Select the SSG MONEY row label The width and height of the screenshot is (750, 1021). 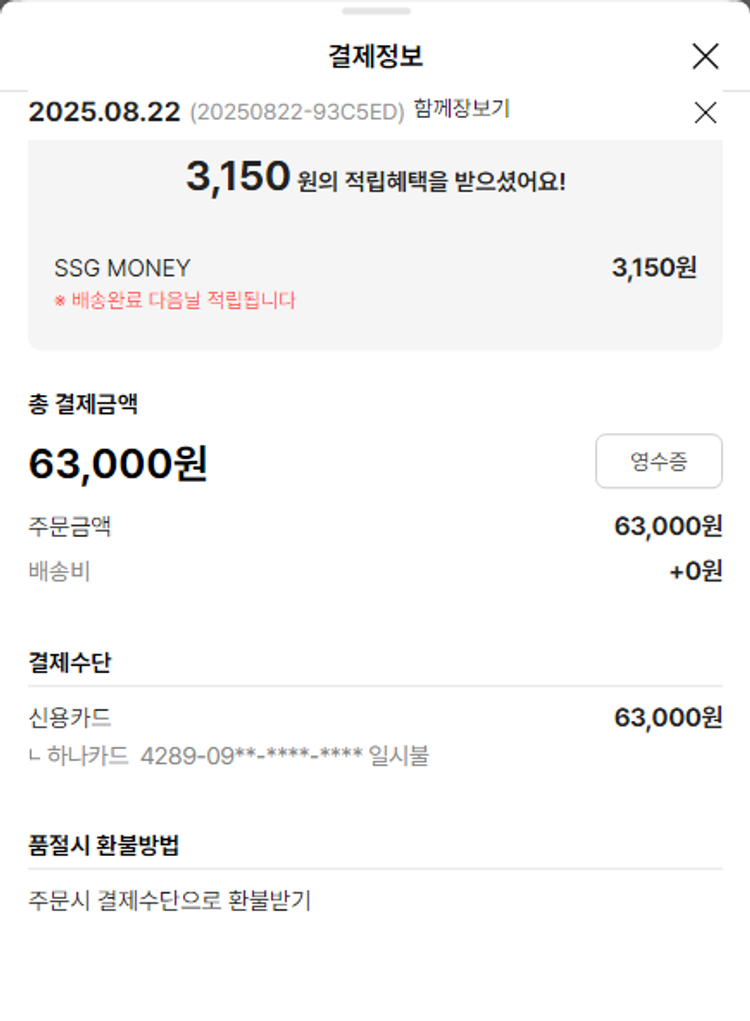coord(122,268)
